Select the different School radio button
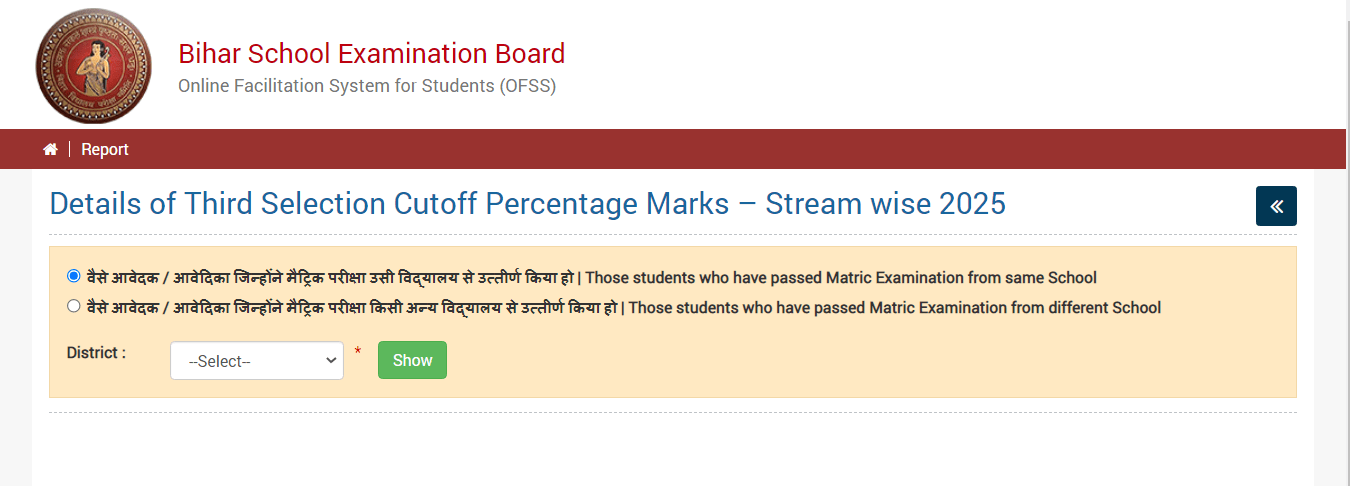This screenshot has width=1350, height=486. 74,306
